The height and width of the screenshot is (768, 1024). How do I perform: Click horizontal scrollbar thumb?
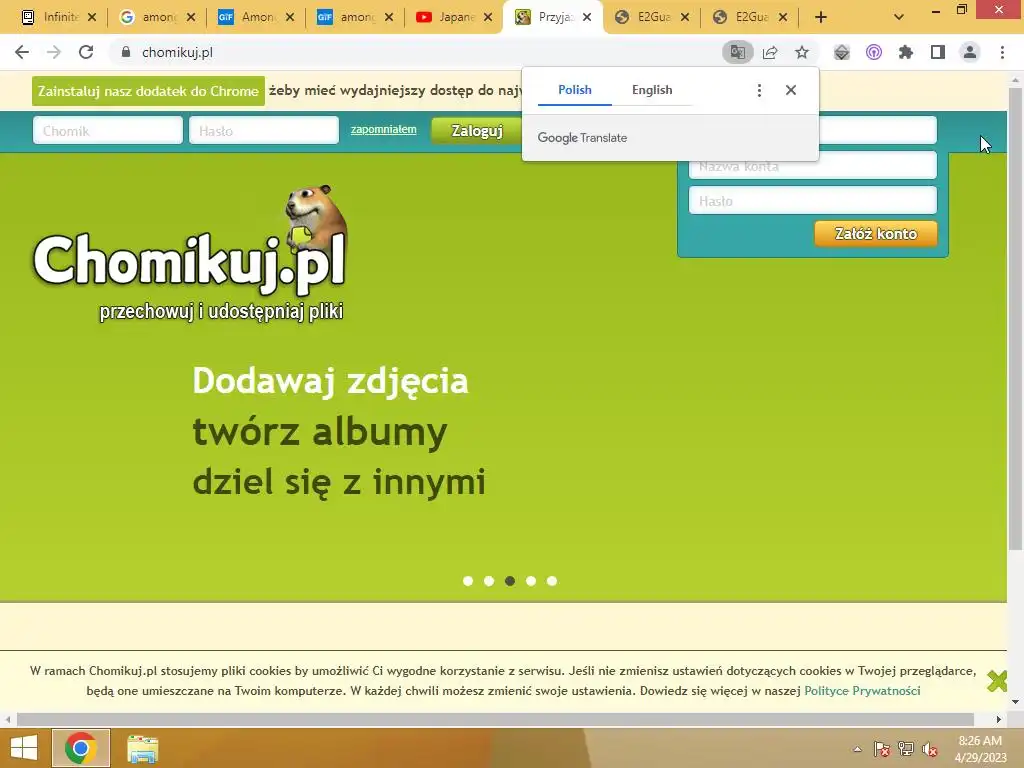(495, 719)
